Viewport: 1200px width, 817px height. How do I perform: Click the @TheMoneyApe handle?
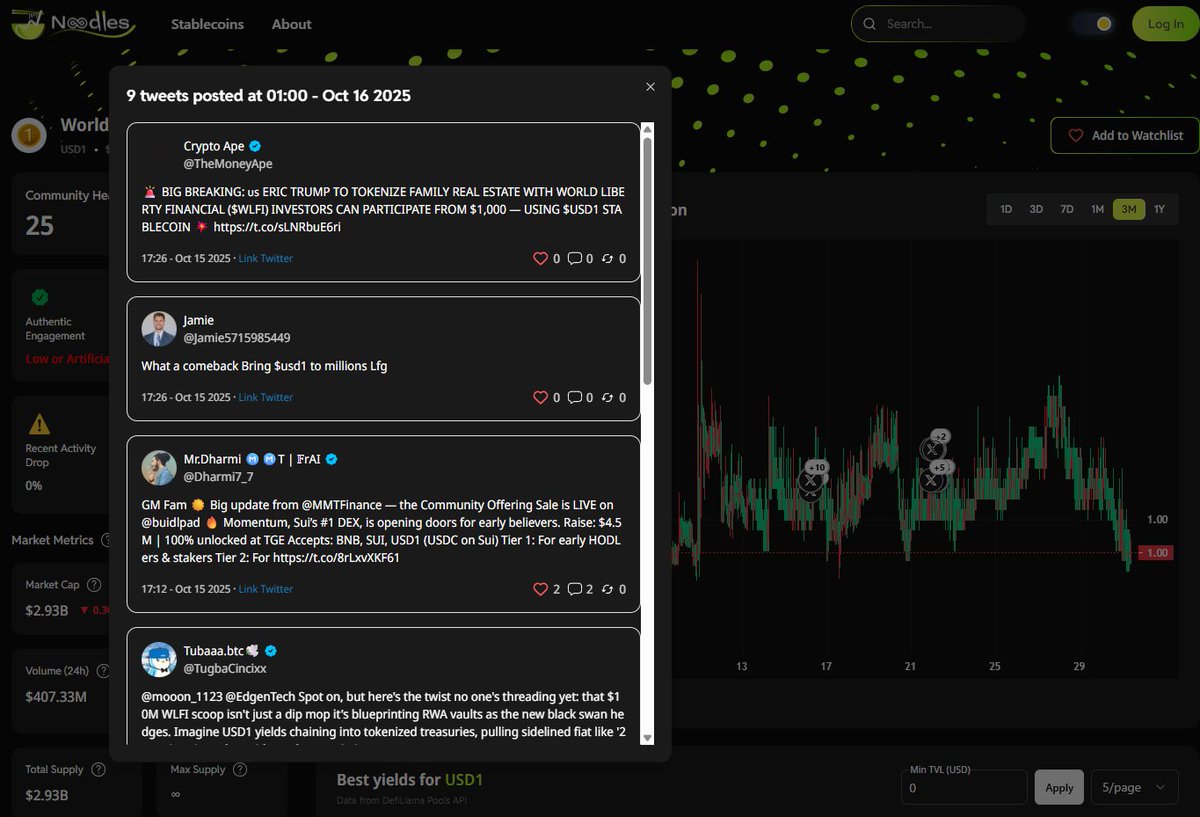point(228,164)
